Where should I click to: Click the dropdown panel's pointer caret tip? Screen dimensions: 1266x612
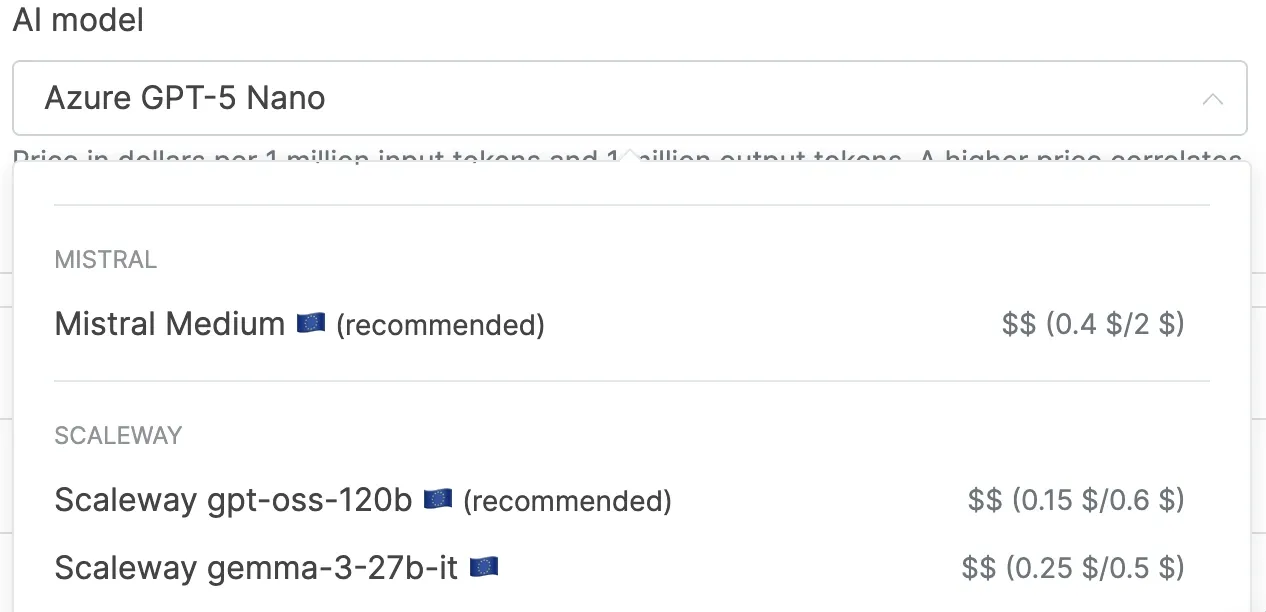[x=630, y=154]
